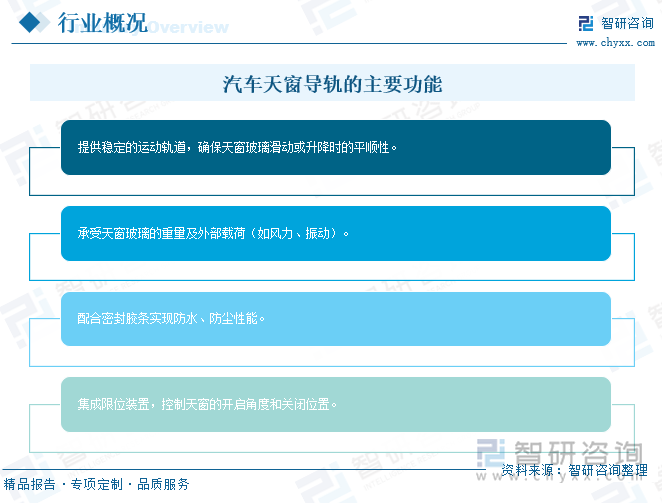Click the footer text 精品报告
Screen dimensions: 662x503
tap(30, 484)
